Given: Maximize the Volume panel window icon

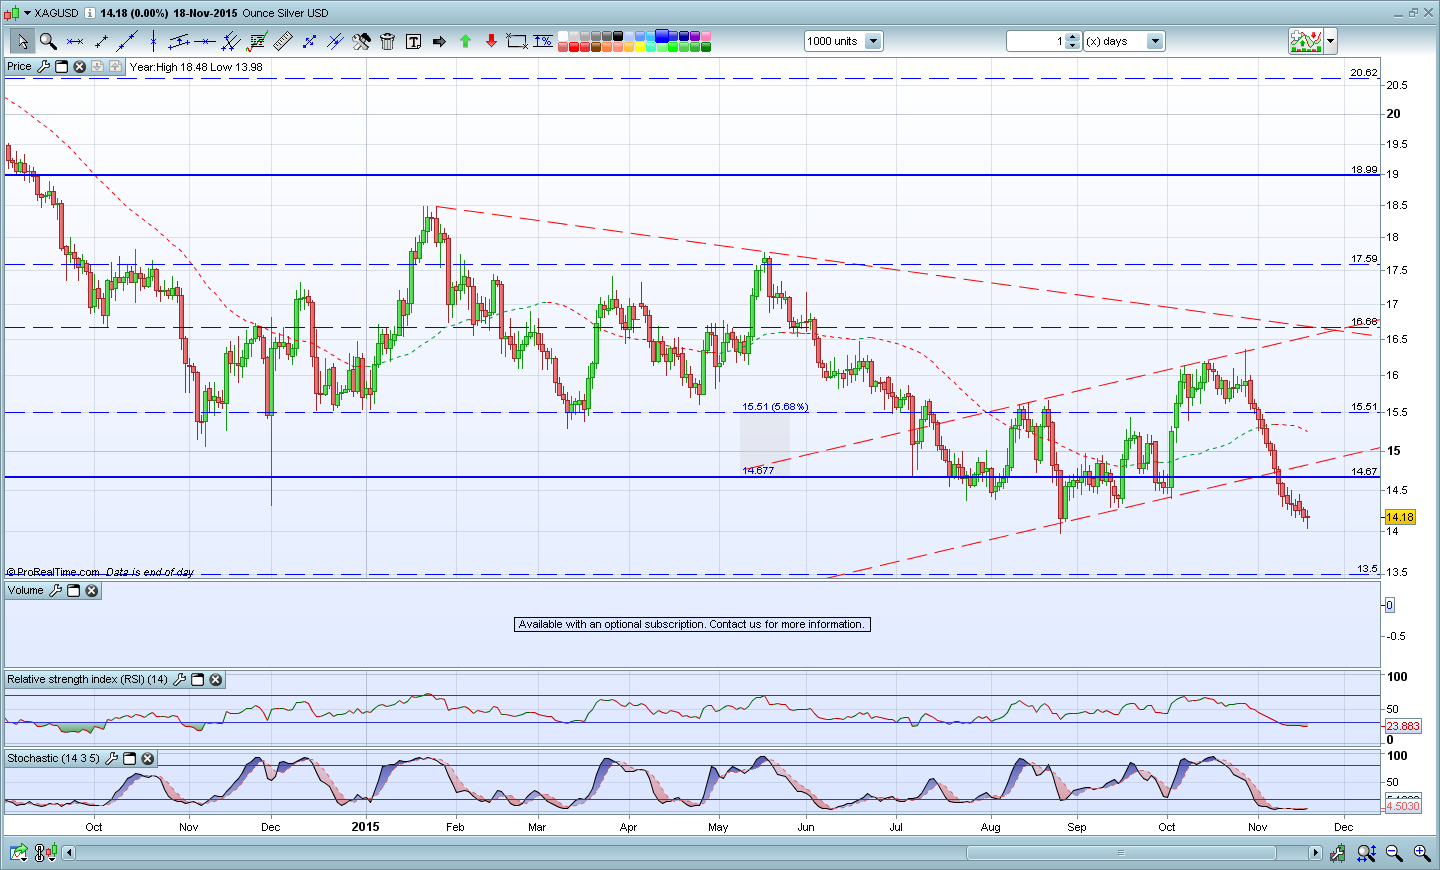Looking at the screenshot, I should (x=73, y=590).
